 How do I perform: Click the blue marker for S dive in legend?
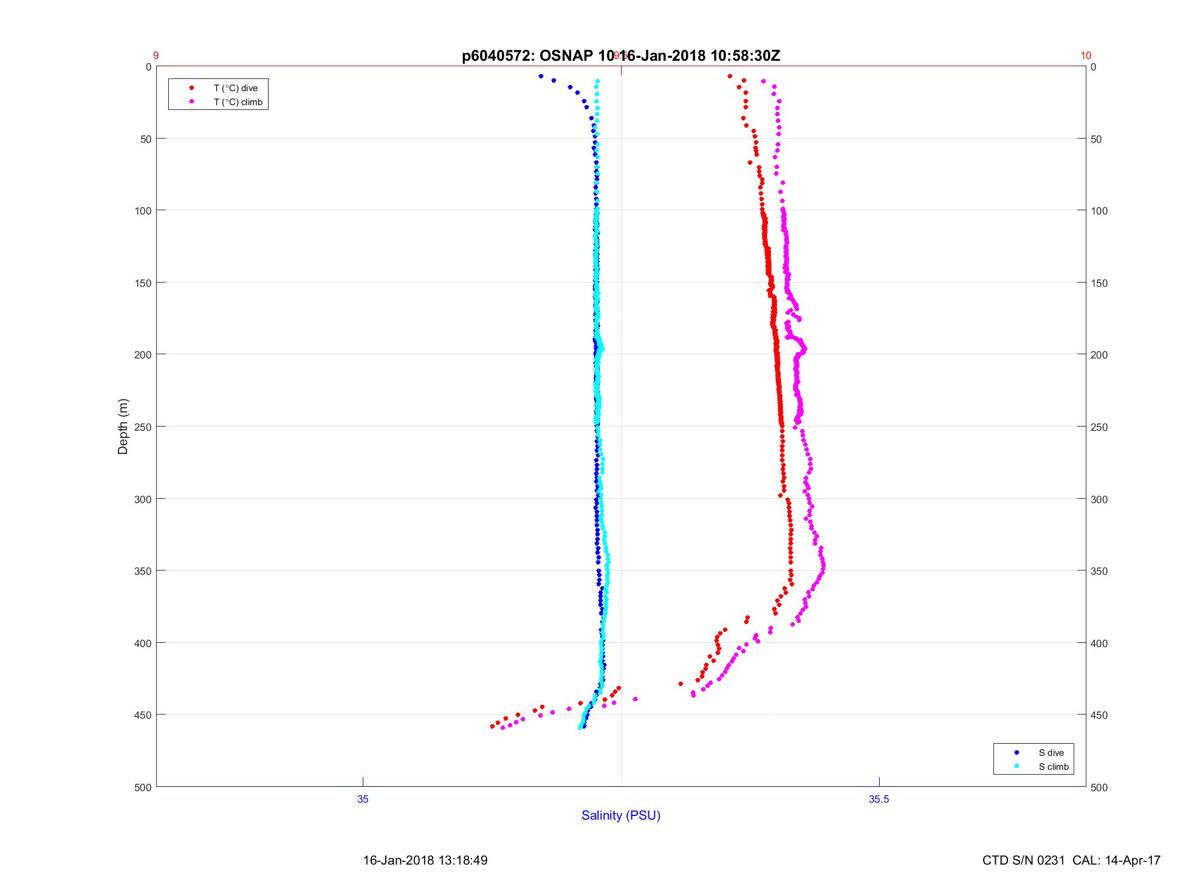coord(1017,752)
